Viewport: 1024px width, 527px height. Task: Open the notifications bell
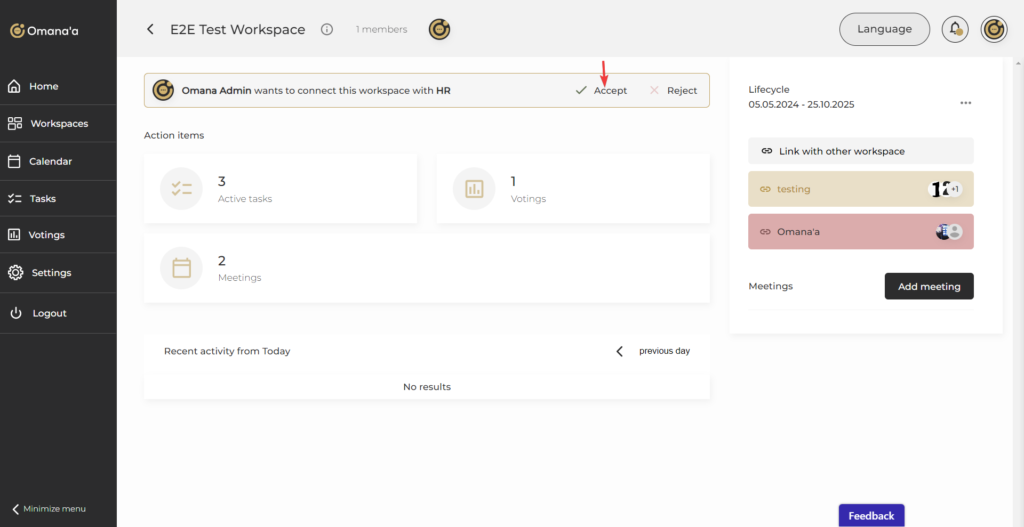click(x=955, y=29)
